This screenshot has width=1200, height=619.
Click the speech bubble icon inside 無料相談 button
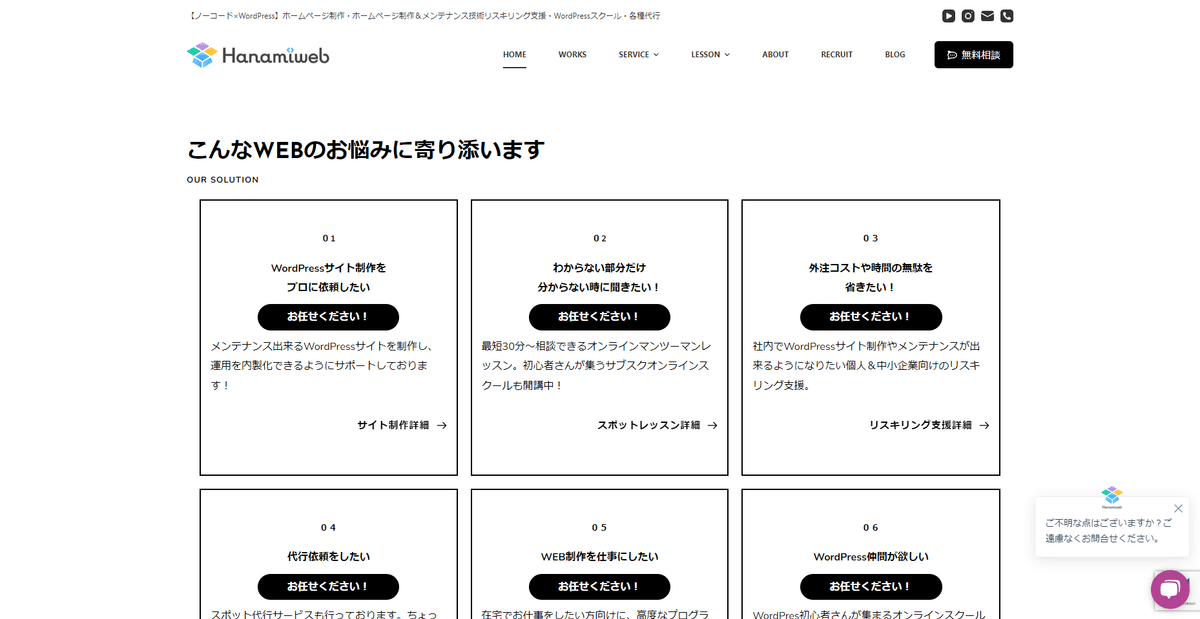[950, 54]
